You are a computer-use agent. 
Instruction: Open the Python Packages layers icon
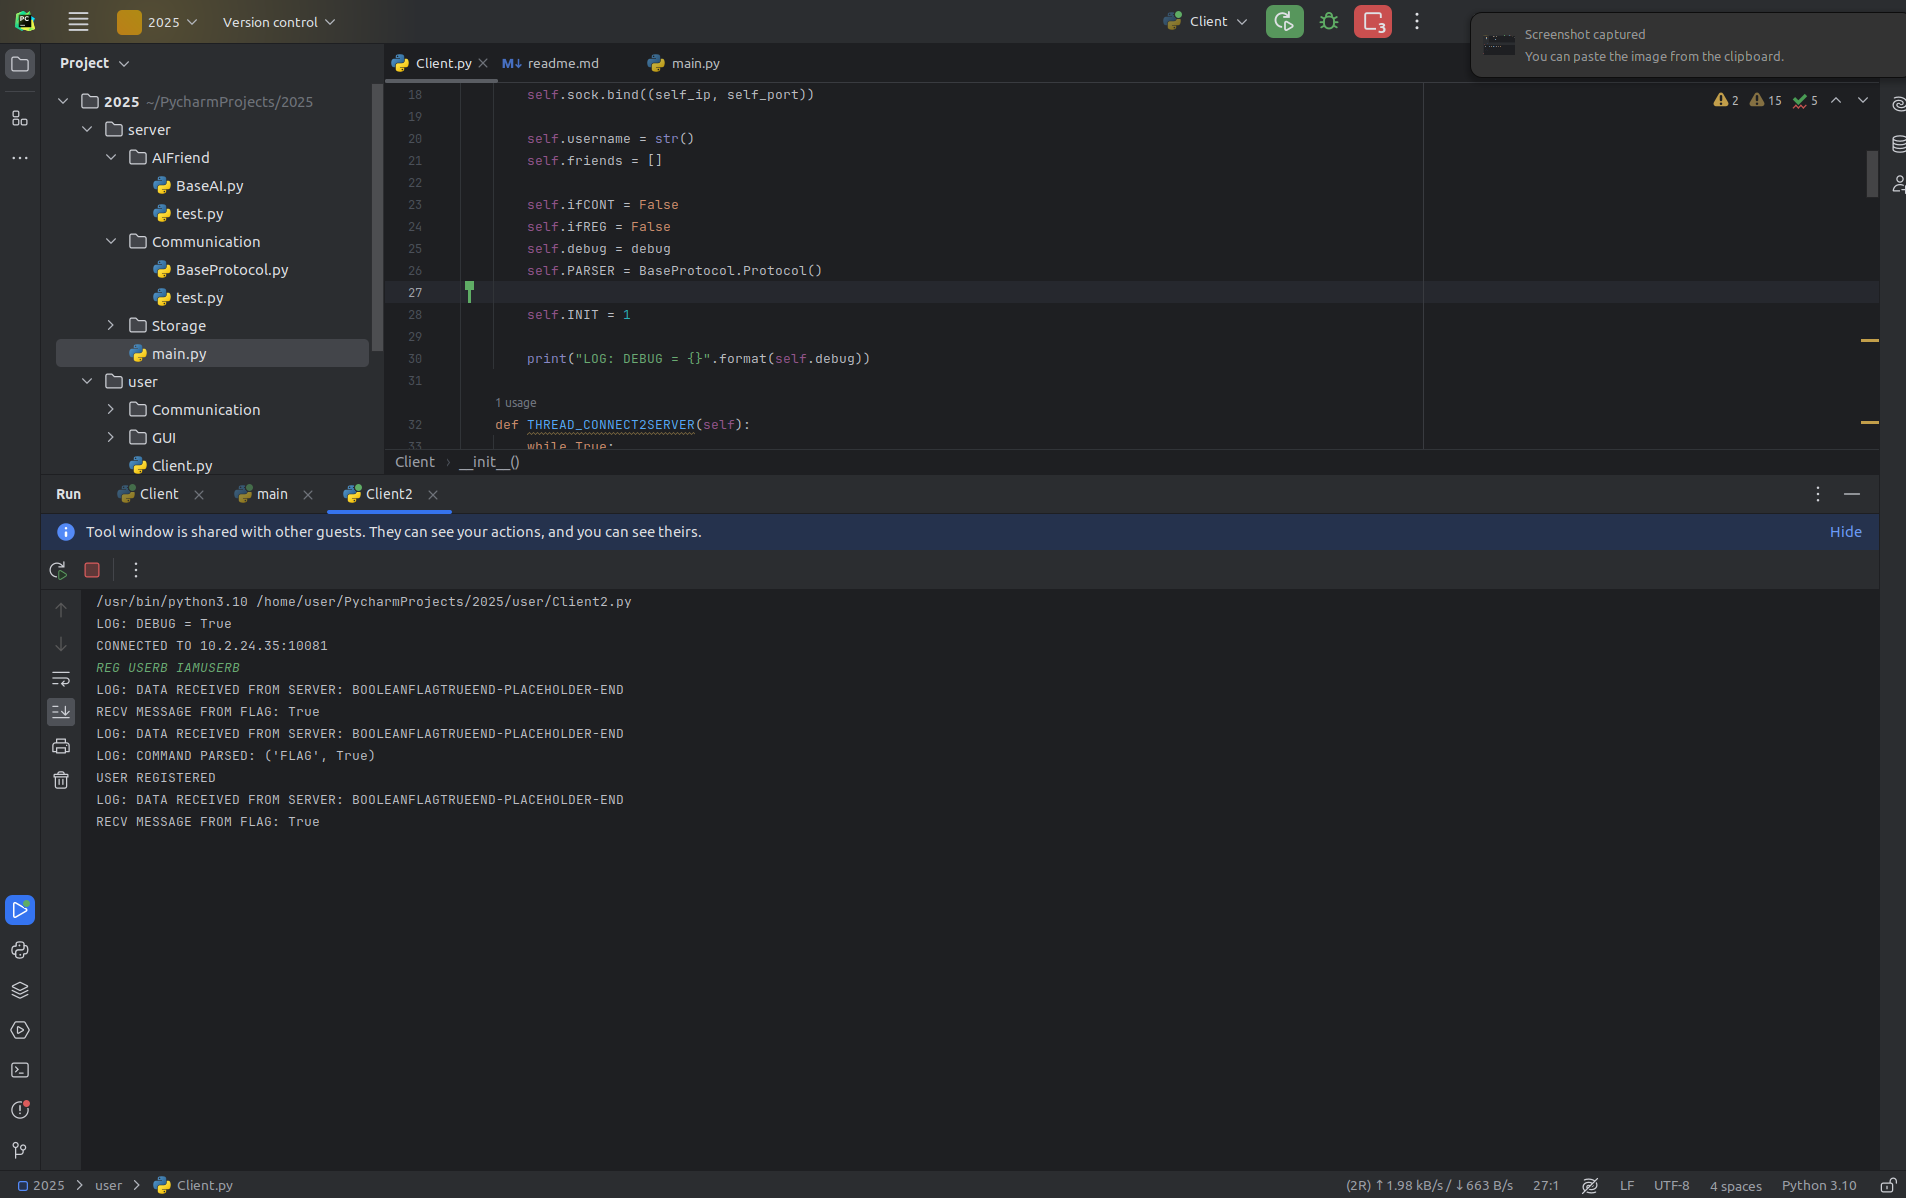point(20,990)
